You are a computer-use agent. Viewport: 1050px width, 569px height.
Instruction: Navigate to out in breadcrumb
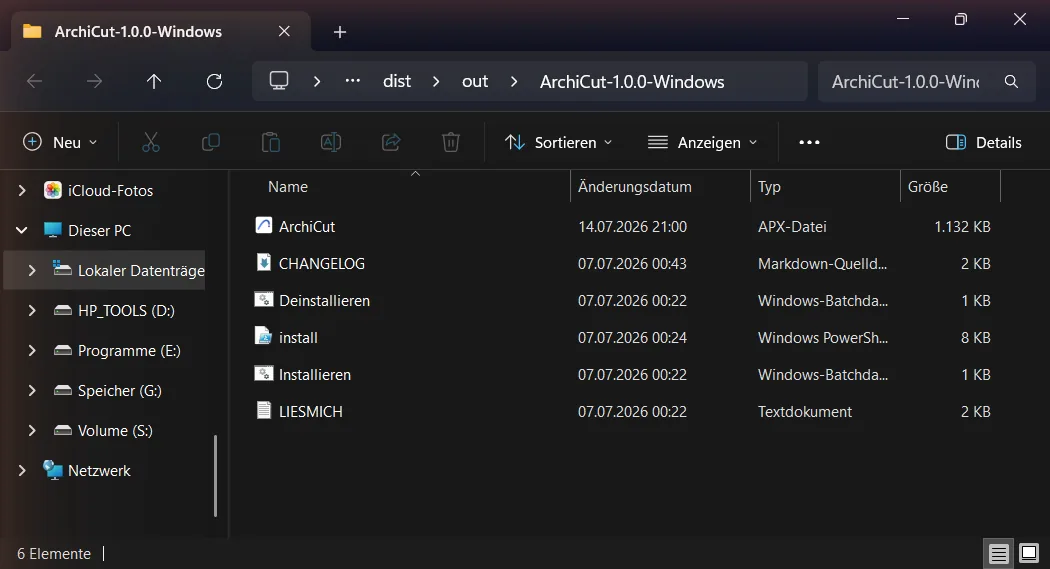point(475,82)
